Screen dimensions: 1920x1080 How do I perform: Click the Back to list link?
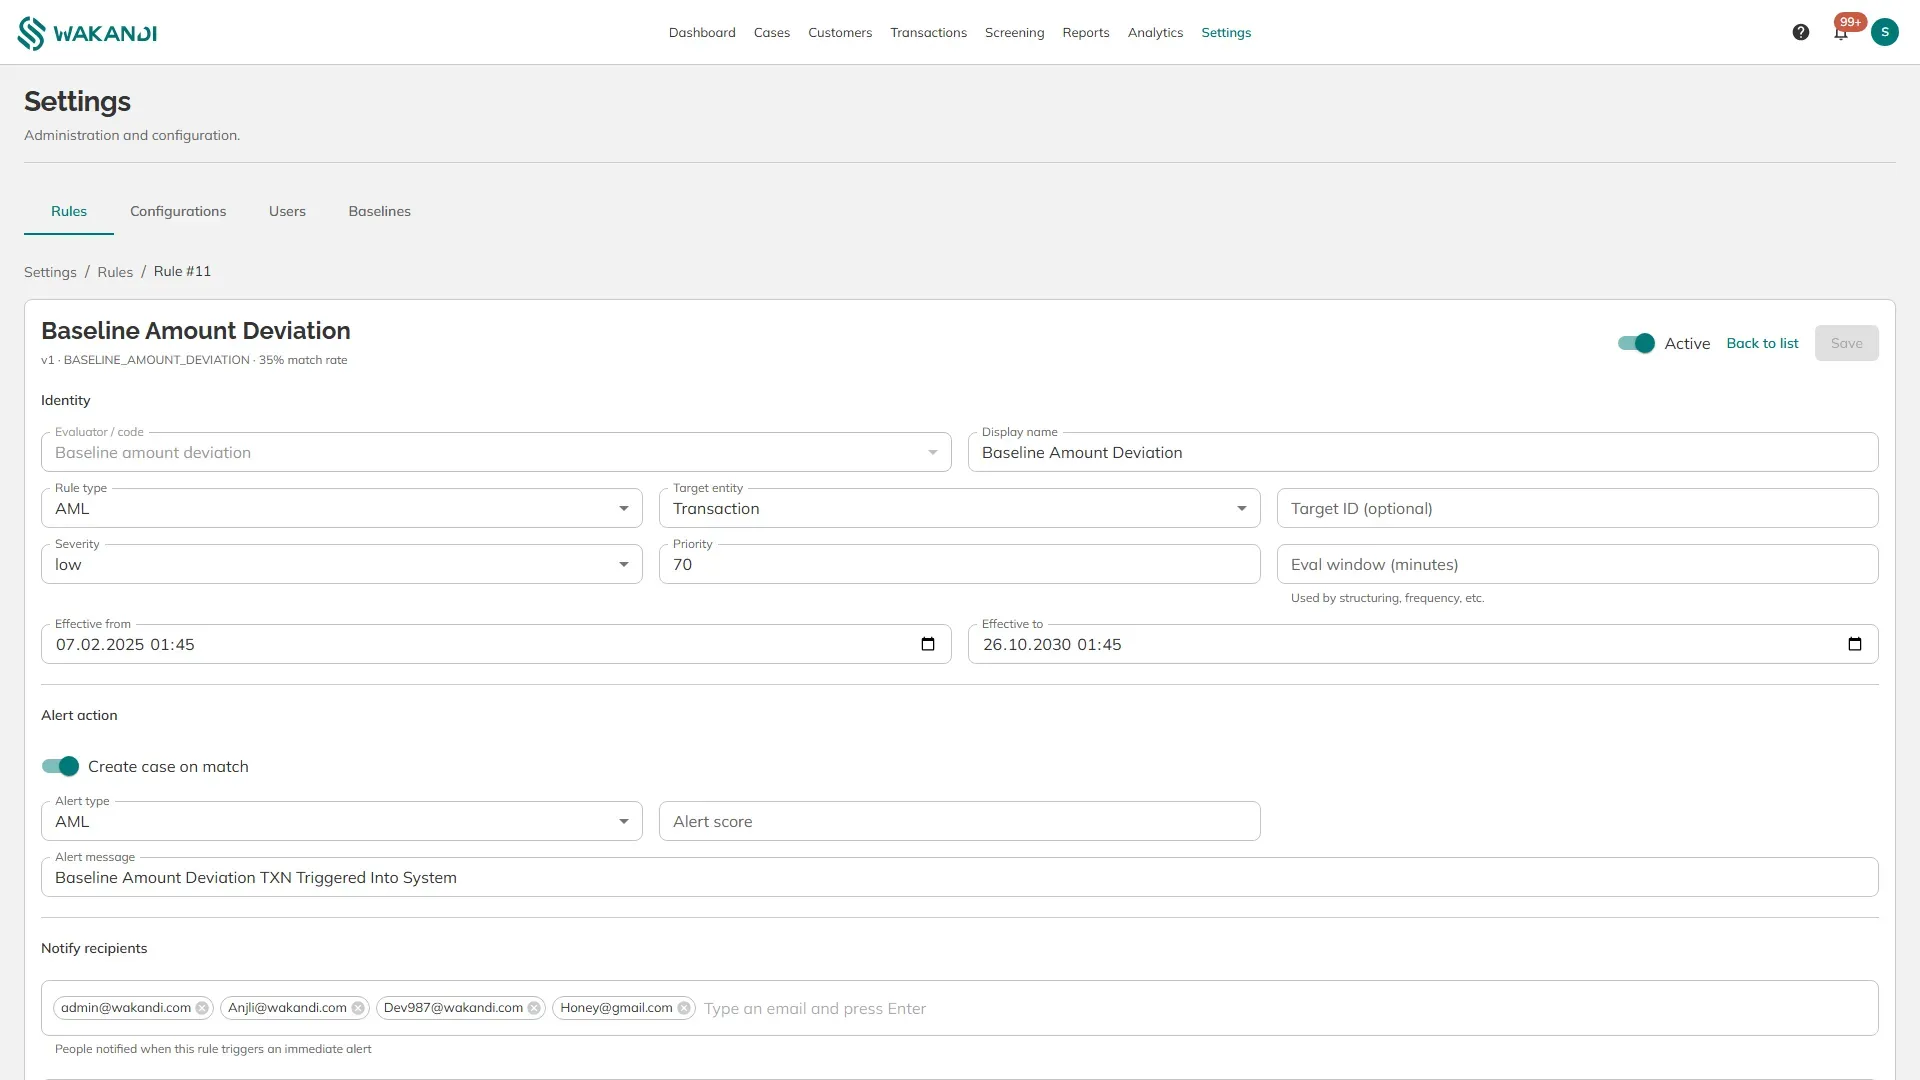click(x=1762, y=343)
